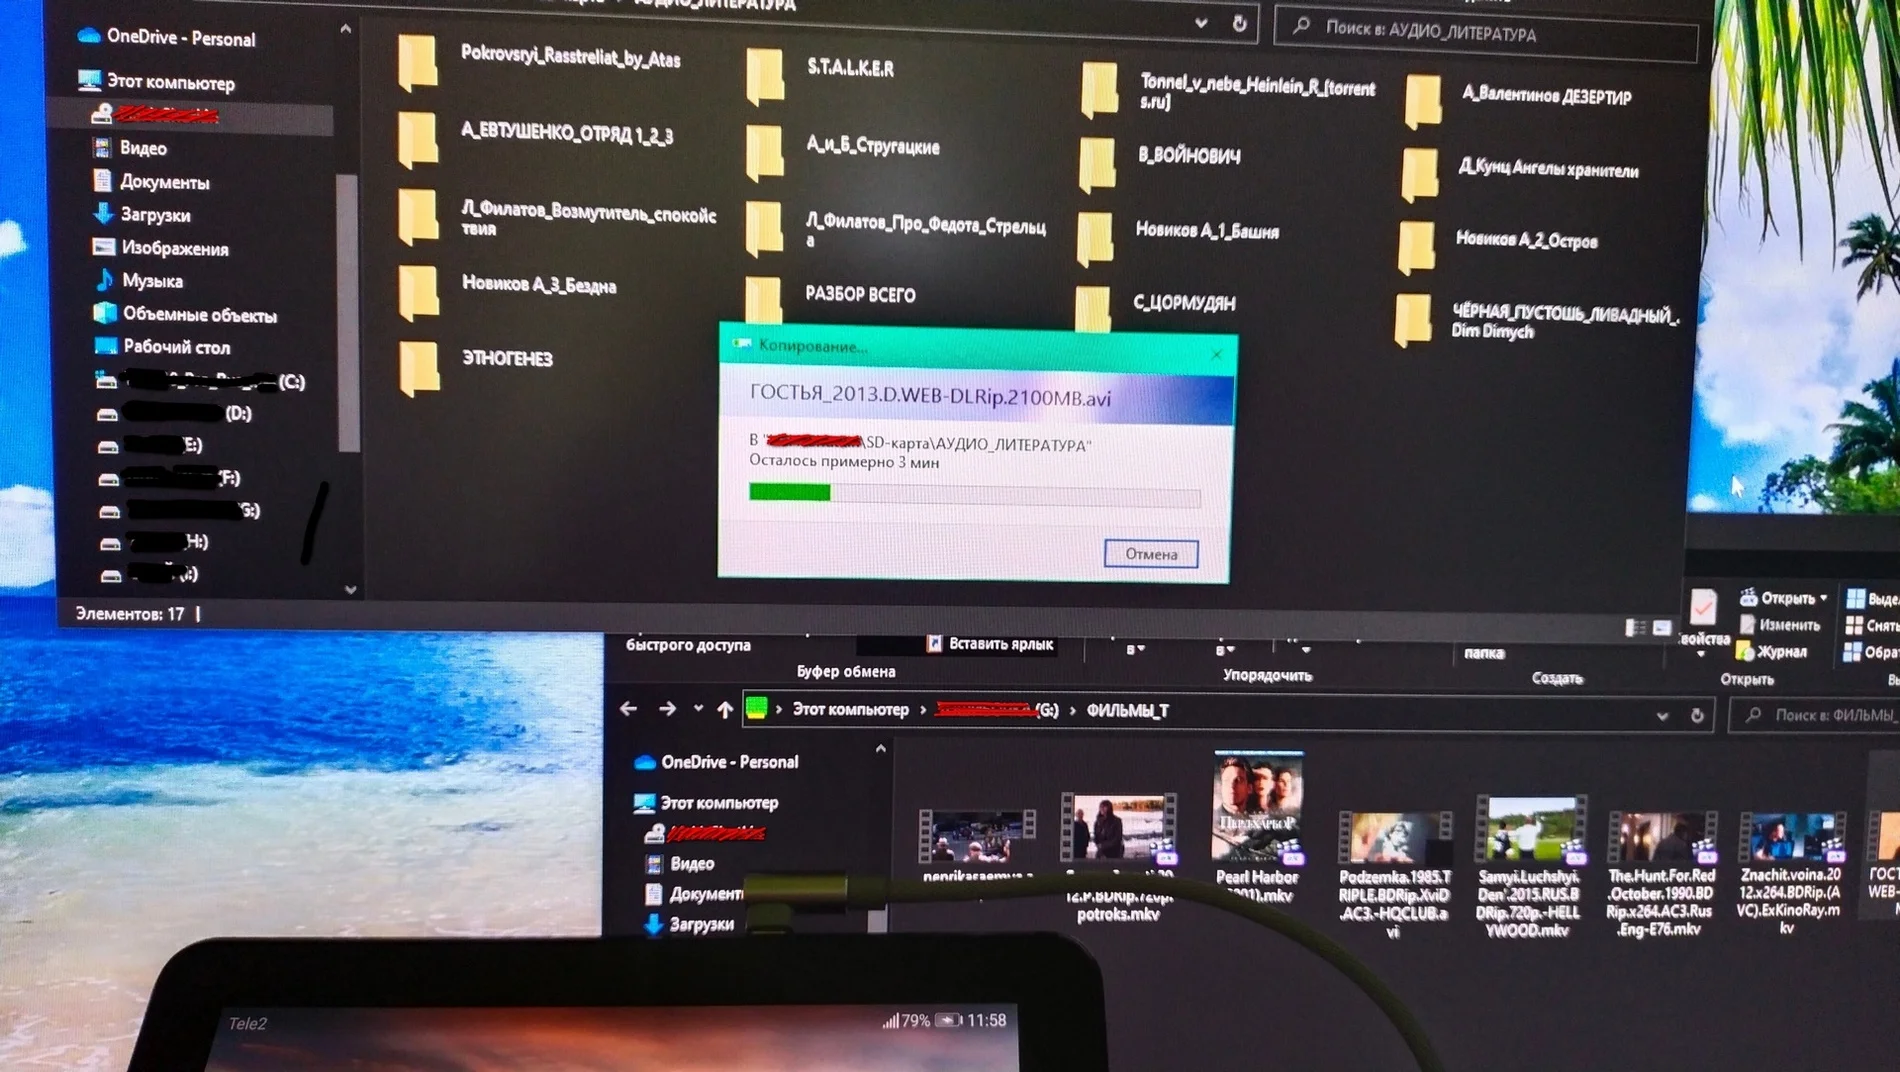
Task: Open Загрузки in АУДИО_ЛИТЕРАТУРА navigation pane
Action: tap(141, 214)
